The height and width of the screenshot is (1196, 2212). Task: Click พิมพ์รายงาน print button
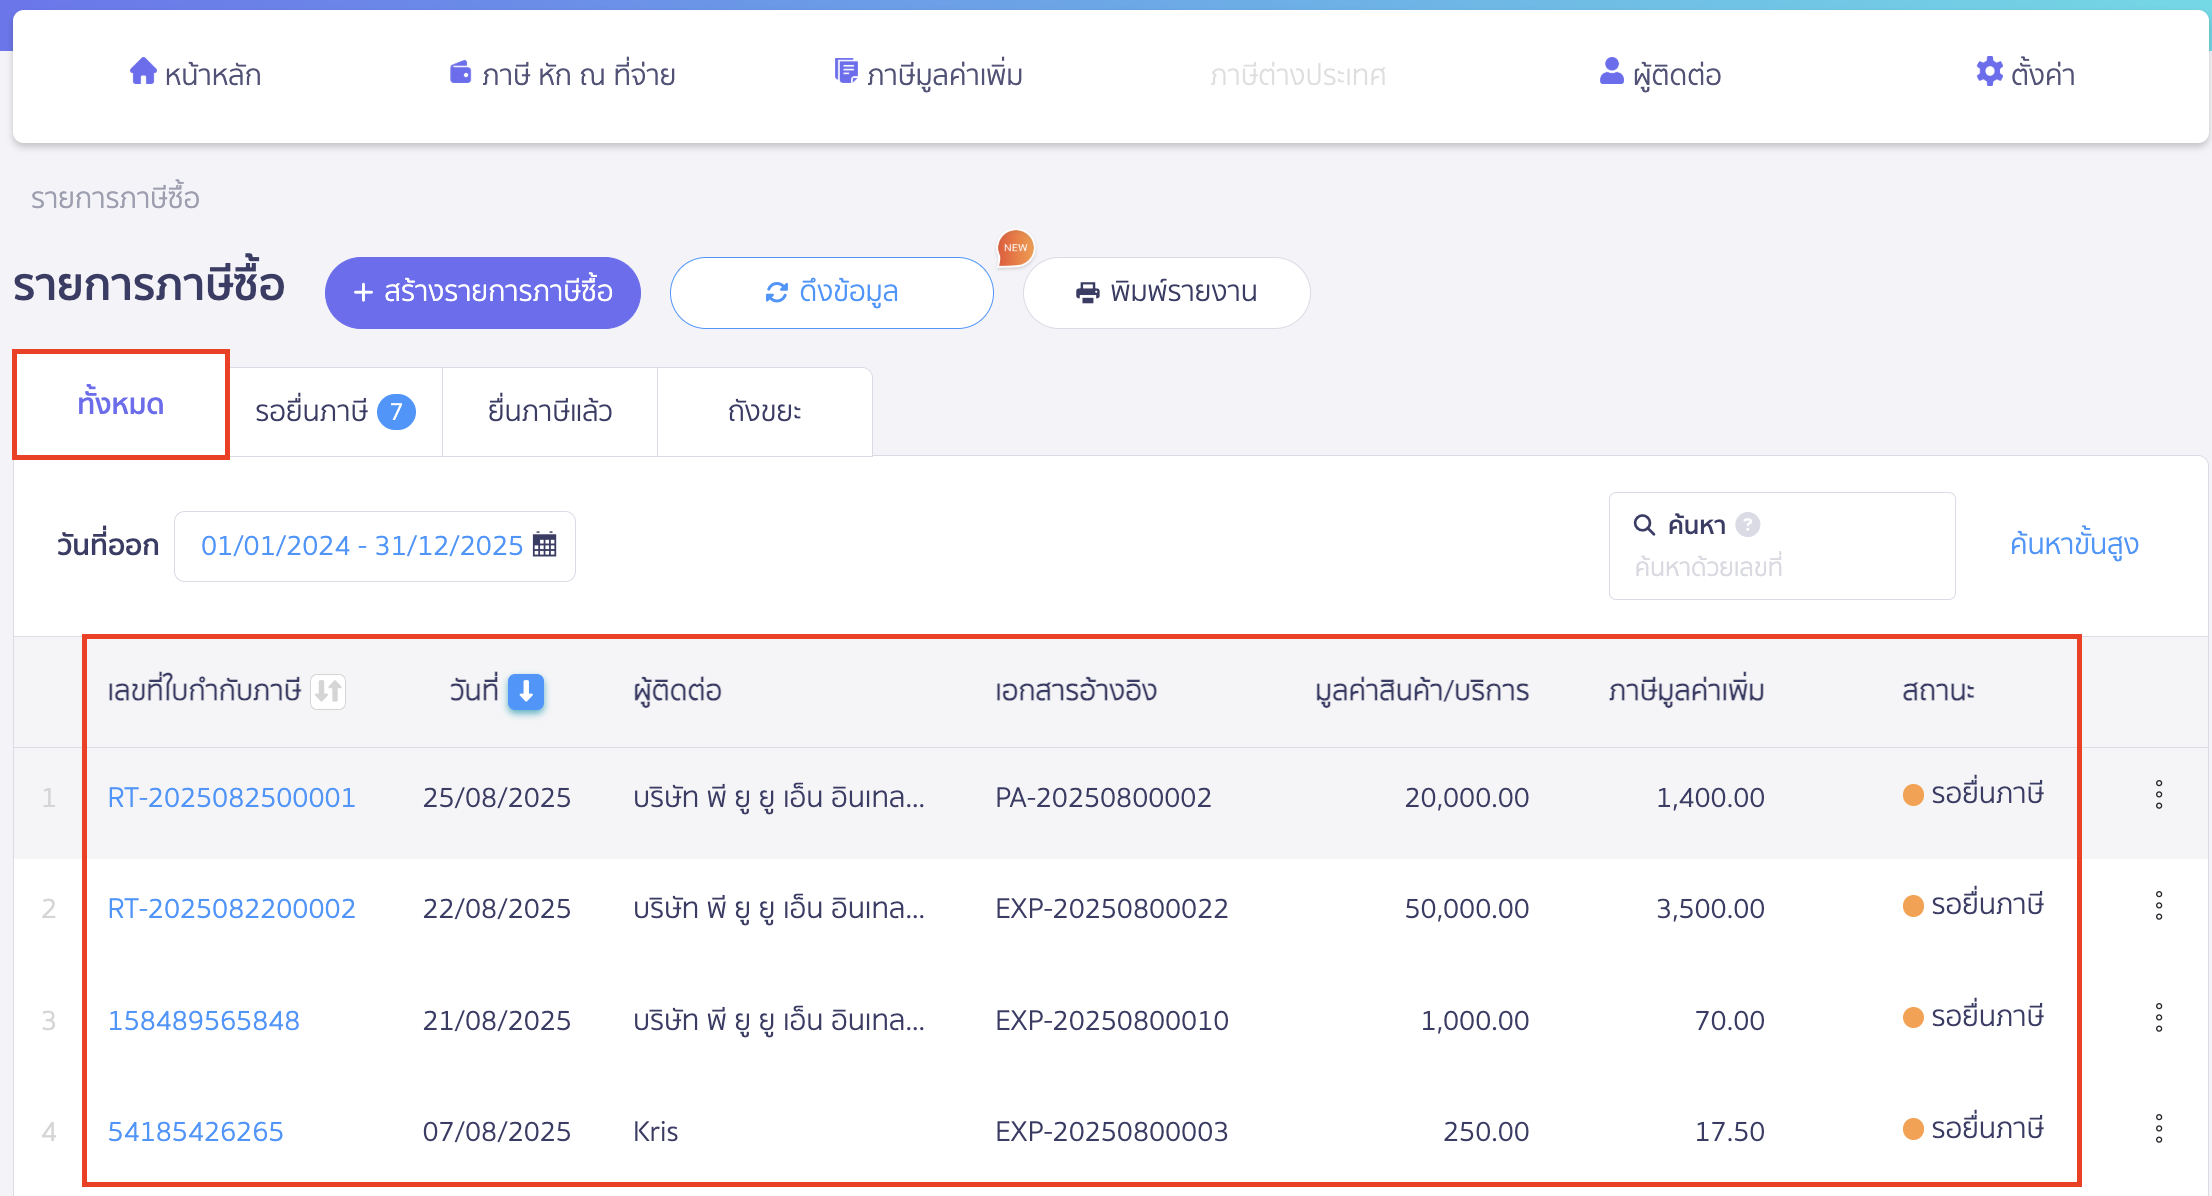pos(1166,292)
